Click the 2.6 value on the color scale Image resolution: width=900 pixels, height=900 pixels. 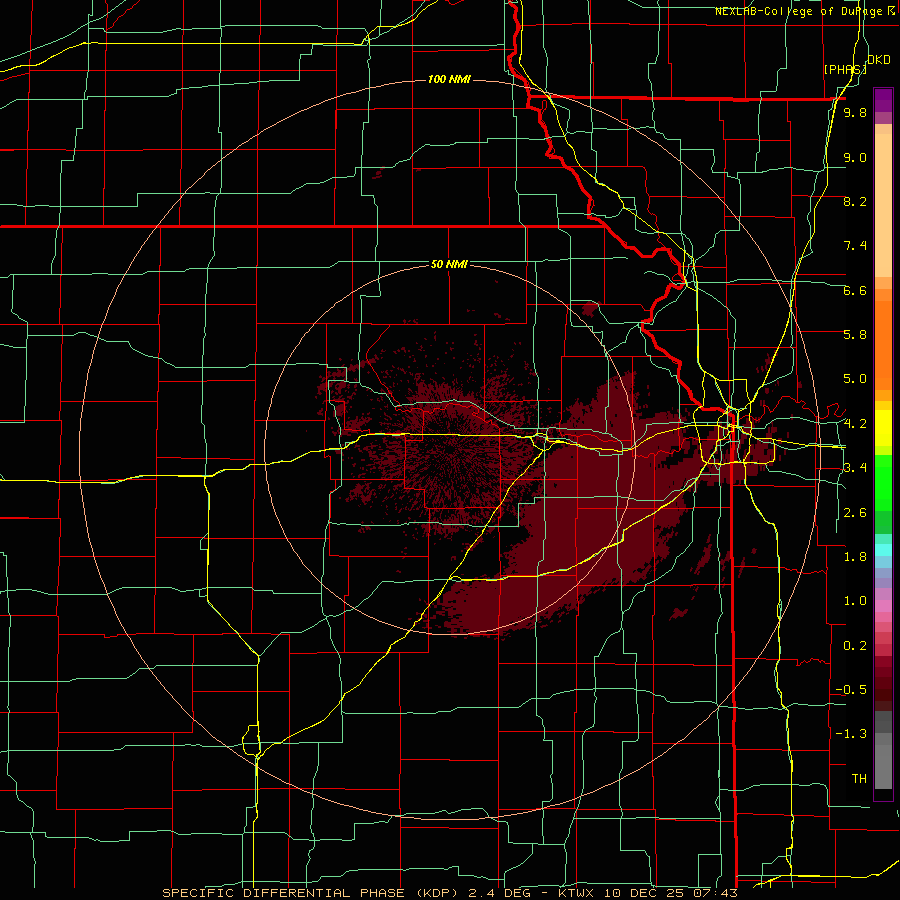tap(855, 513)
